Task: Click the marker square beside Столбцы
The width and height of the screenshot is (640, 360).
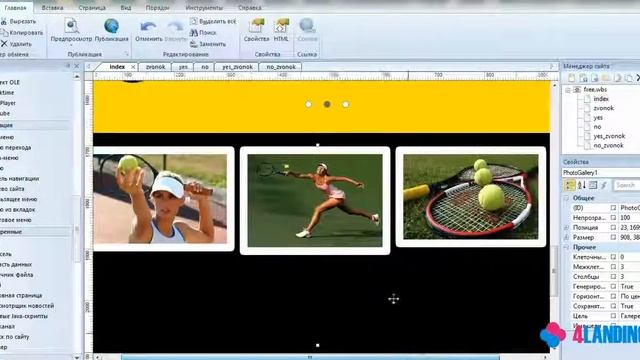Action: 613,276
